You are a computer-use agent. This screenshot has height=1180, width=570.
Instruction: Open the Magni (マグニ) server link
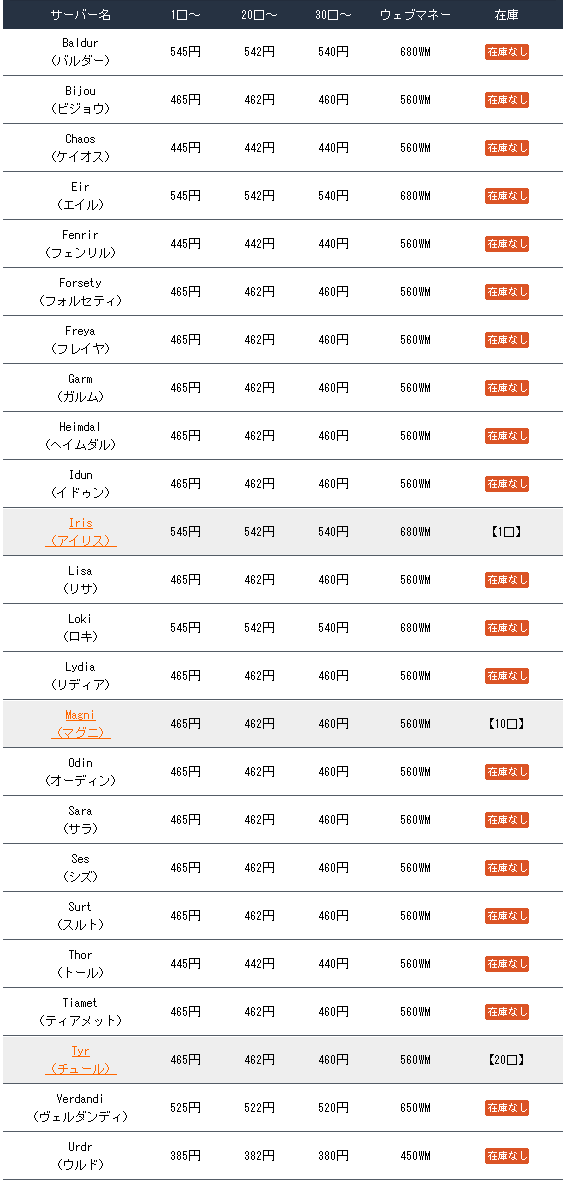pos(81,723)
